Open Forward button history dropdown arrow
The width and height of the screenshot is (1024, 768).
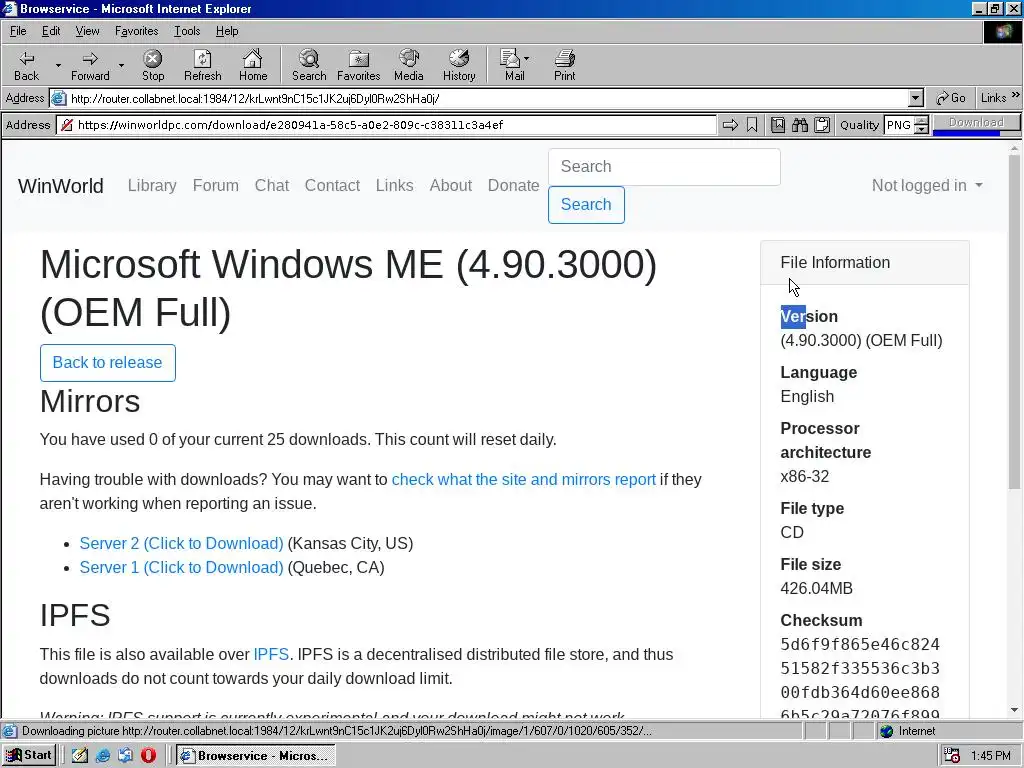click(x=121, y=65)
